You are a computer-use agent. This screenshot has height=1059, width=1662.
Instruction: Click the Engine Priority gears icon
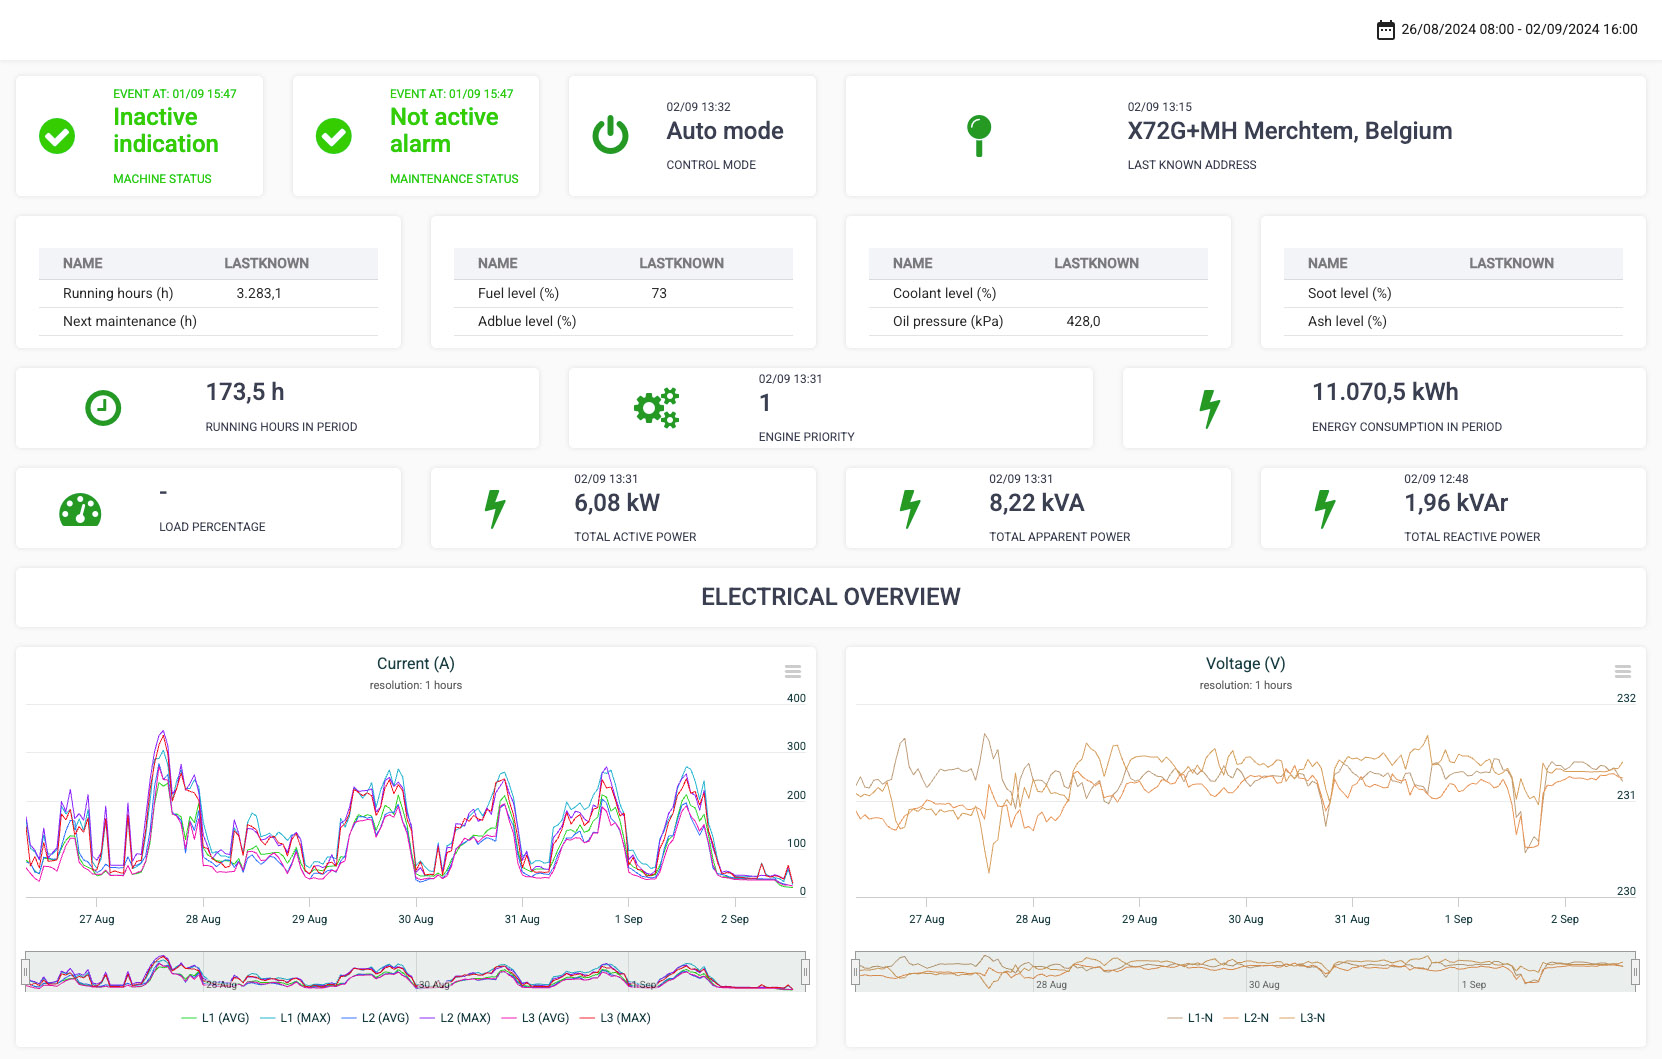pos(656,408)
